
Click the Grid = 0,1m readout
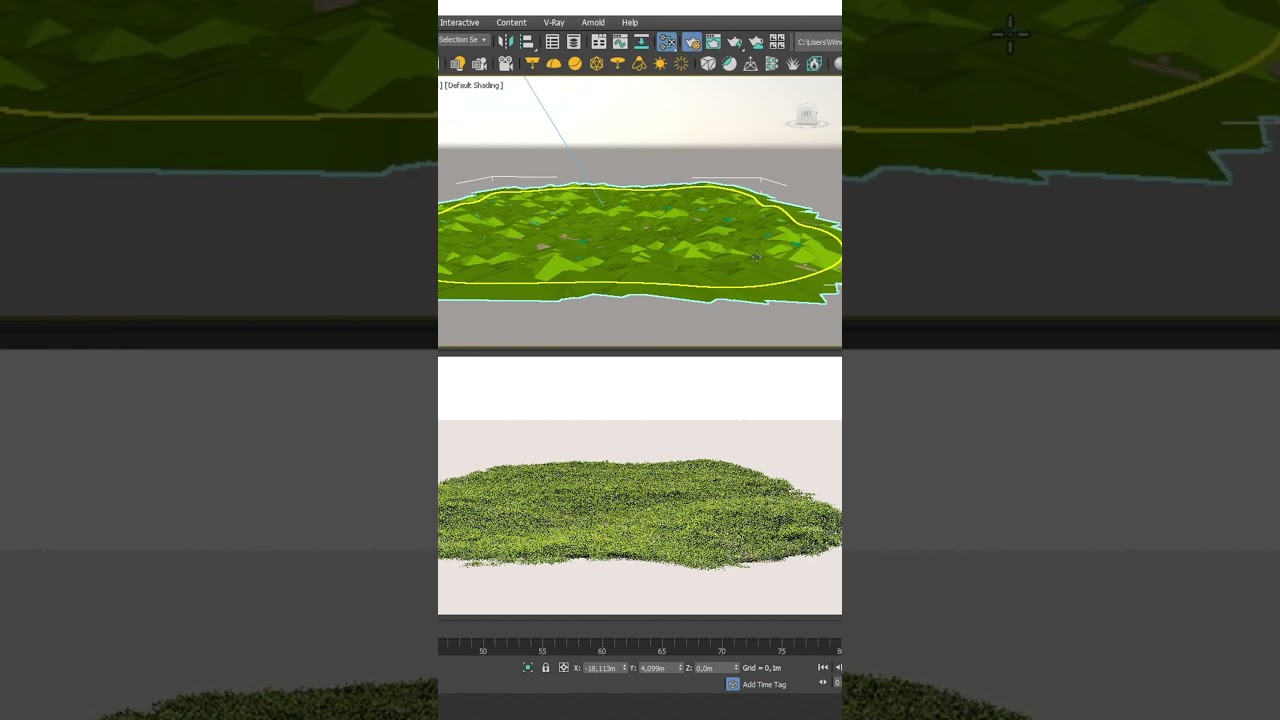(x=761, y=668)
